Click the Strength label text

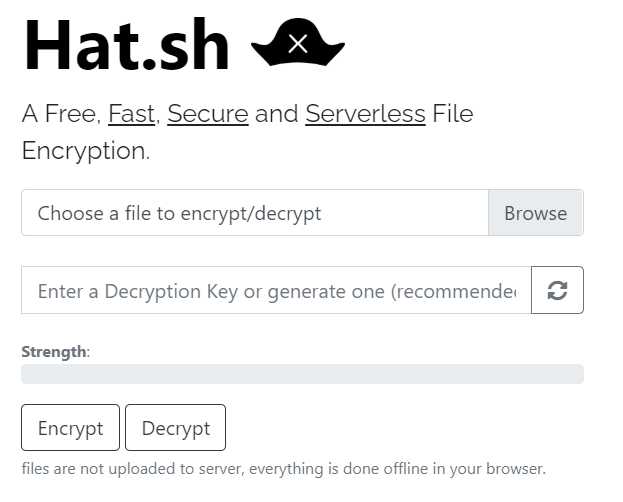click(54, 352)
